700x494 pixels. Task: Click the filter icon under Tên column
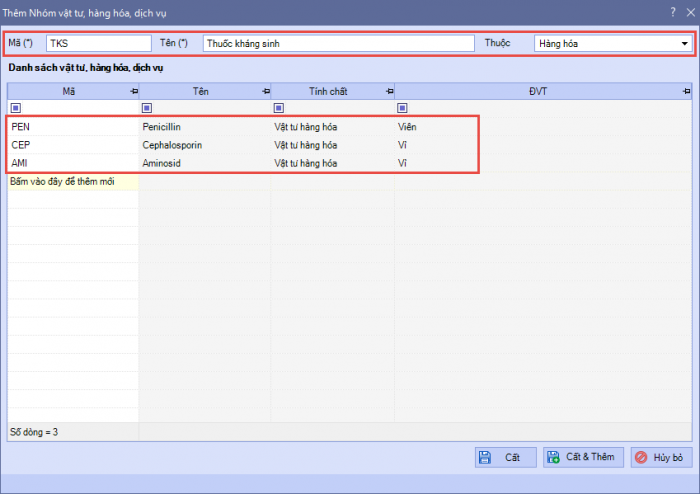[146, 108]
